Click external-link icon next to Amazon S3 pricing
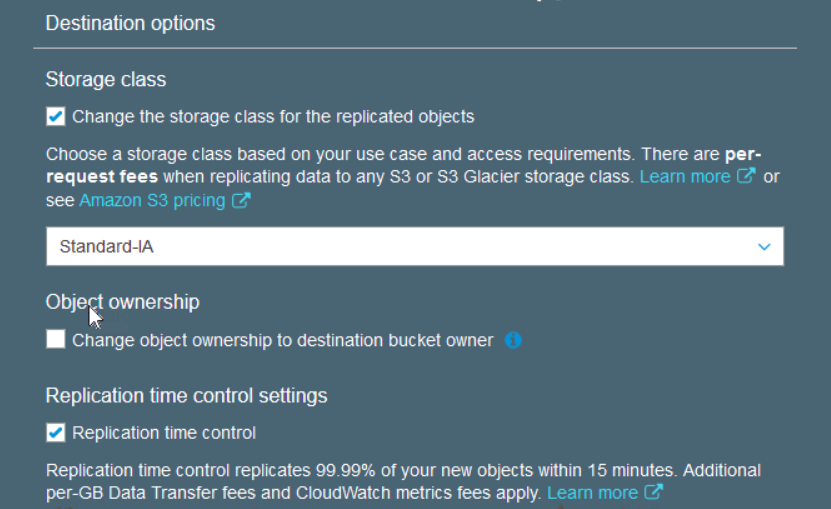Viewport: 831px width, 509px height. (241, 200)
